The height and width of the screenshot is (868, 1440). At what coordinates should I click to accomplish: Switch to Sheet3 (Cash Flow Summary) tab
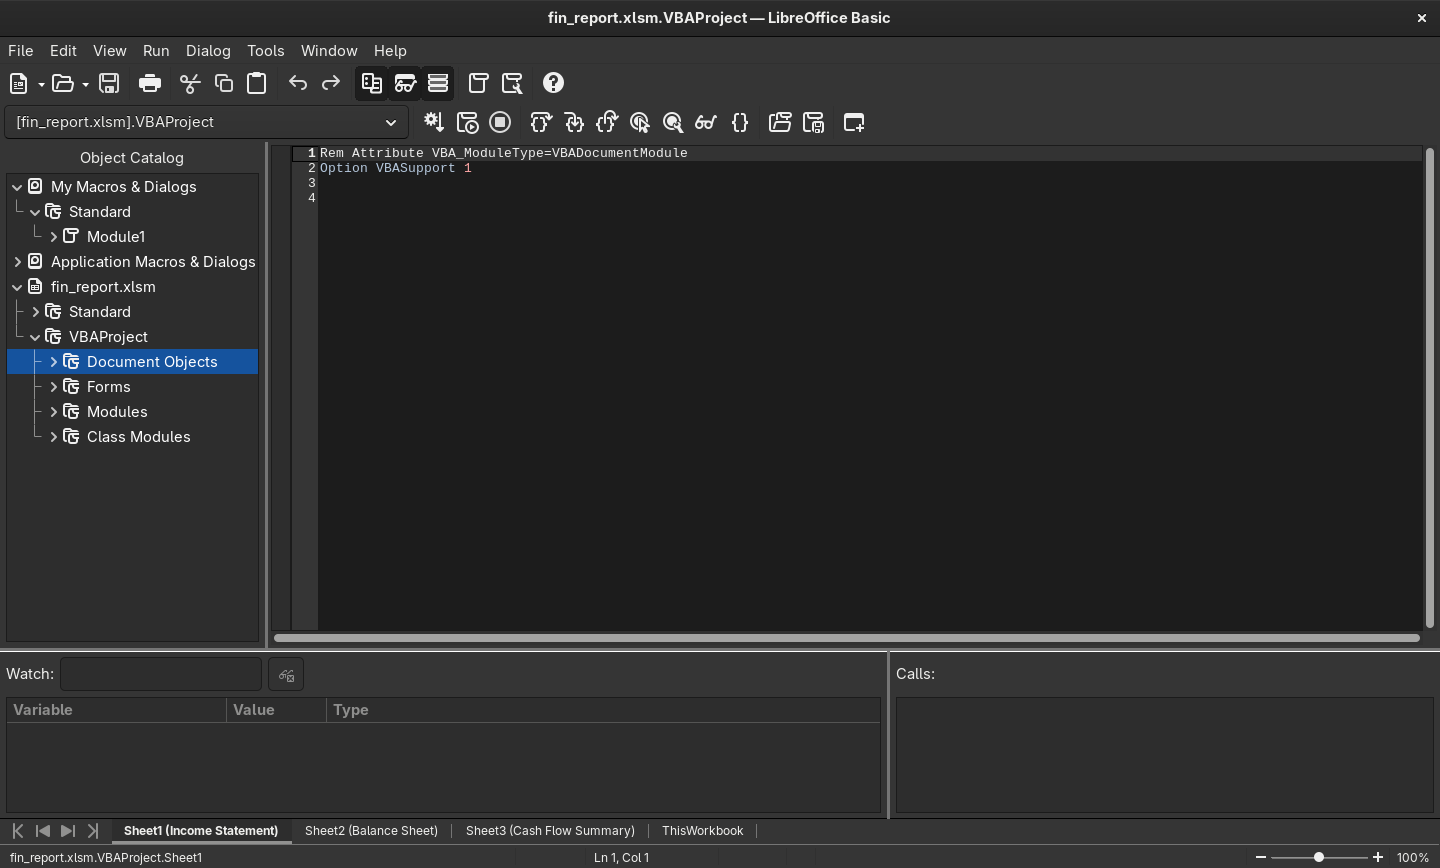(550, 831)
